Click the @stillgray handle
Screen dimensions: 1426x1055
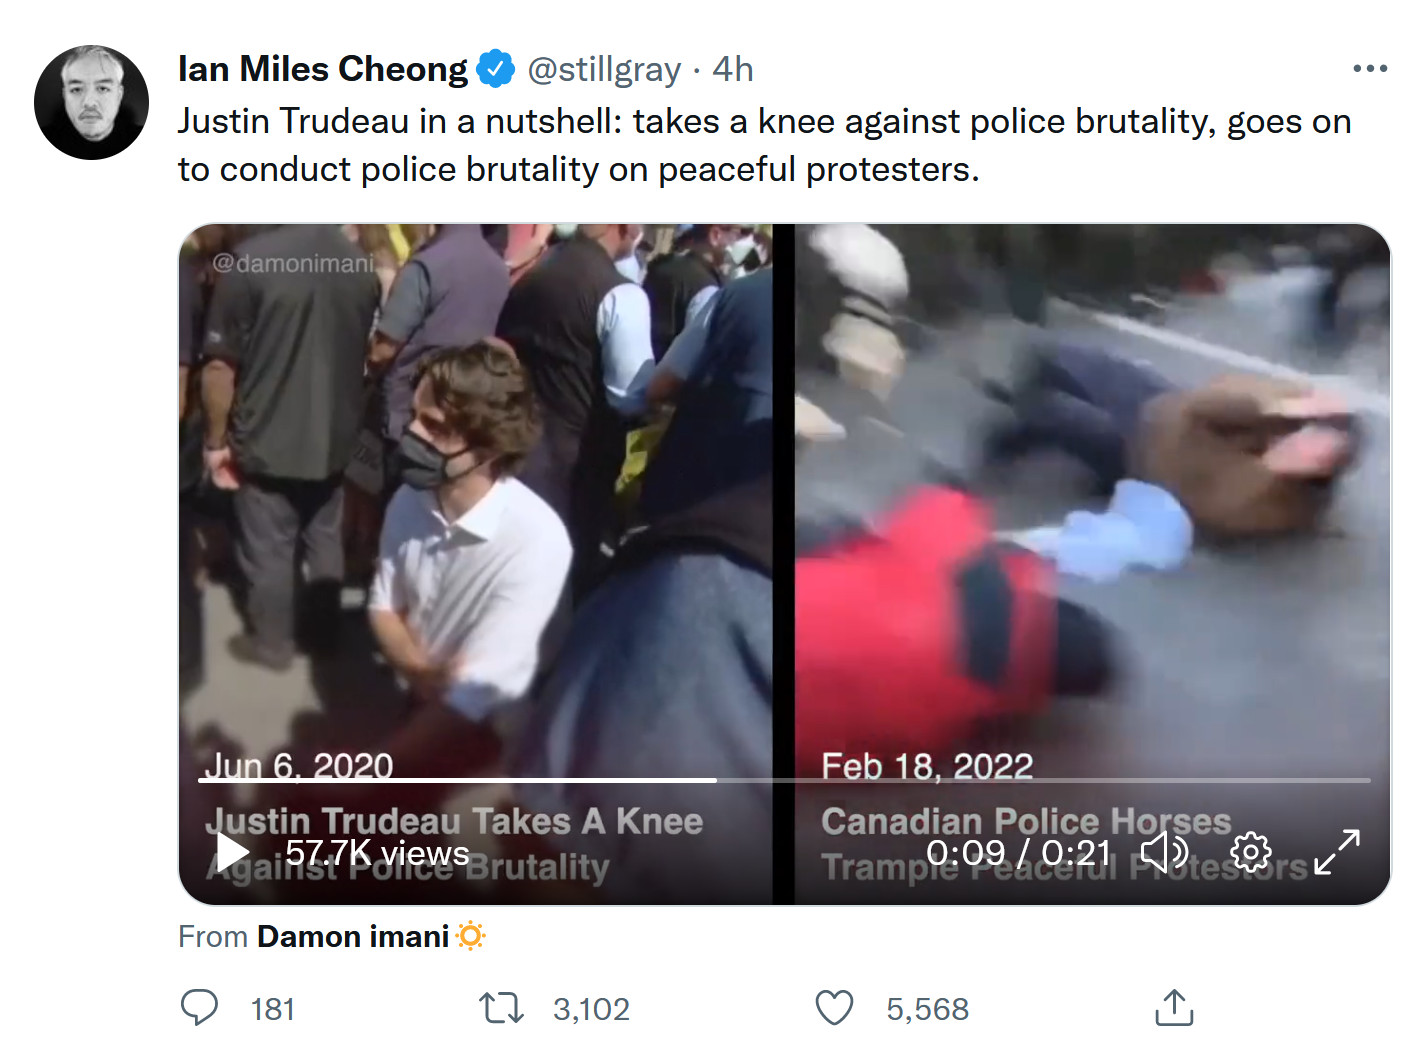click(603, 69)
